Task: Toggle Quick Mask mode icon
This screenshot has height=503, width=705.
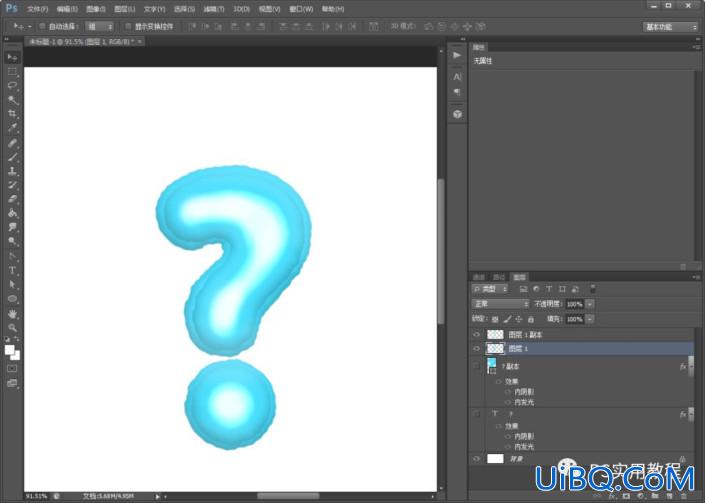Action: [12, 369]
